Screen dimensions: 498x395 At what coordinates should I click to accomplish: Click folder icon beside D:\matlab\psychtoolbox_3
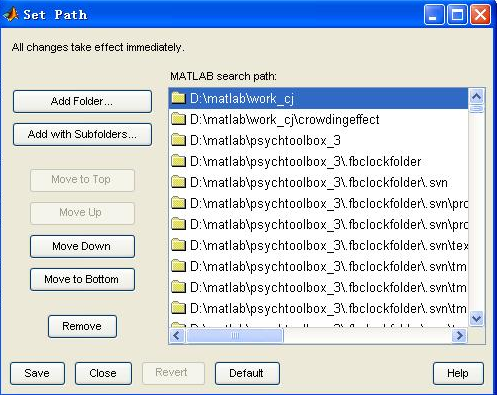point(178,140)
